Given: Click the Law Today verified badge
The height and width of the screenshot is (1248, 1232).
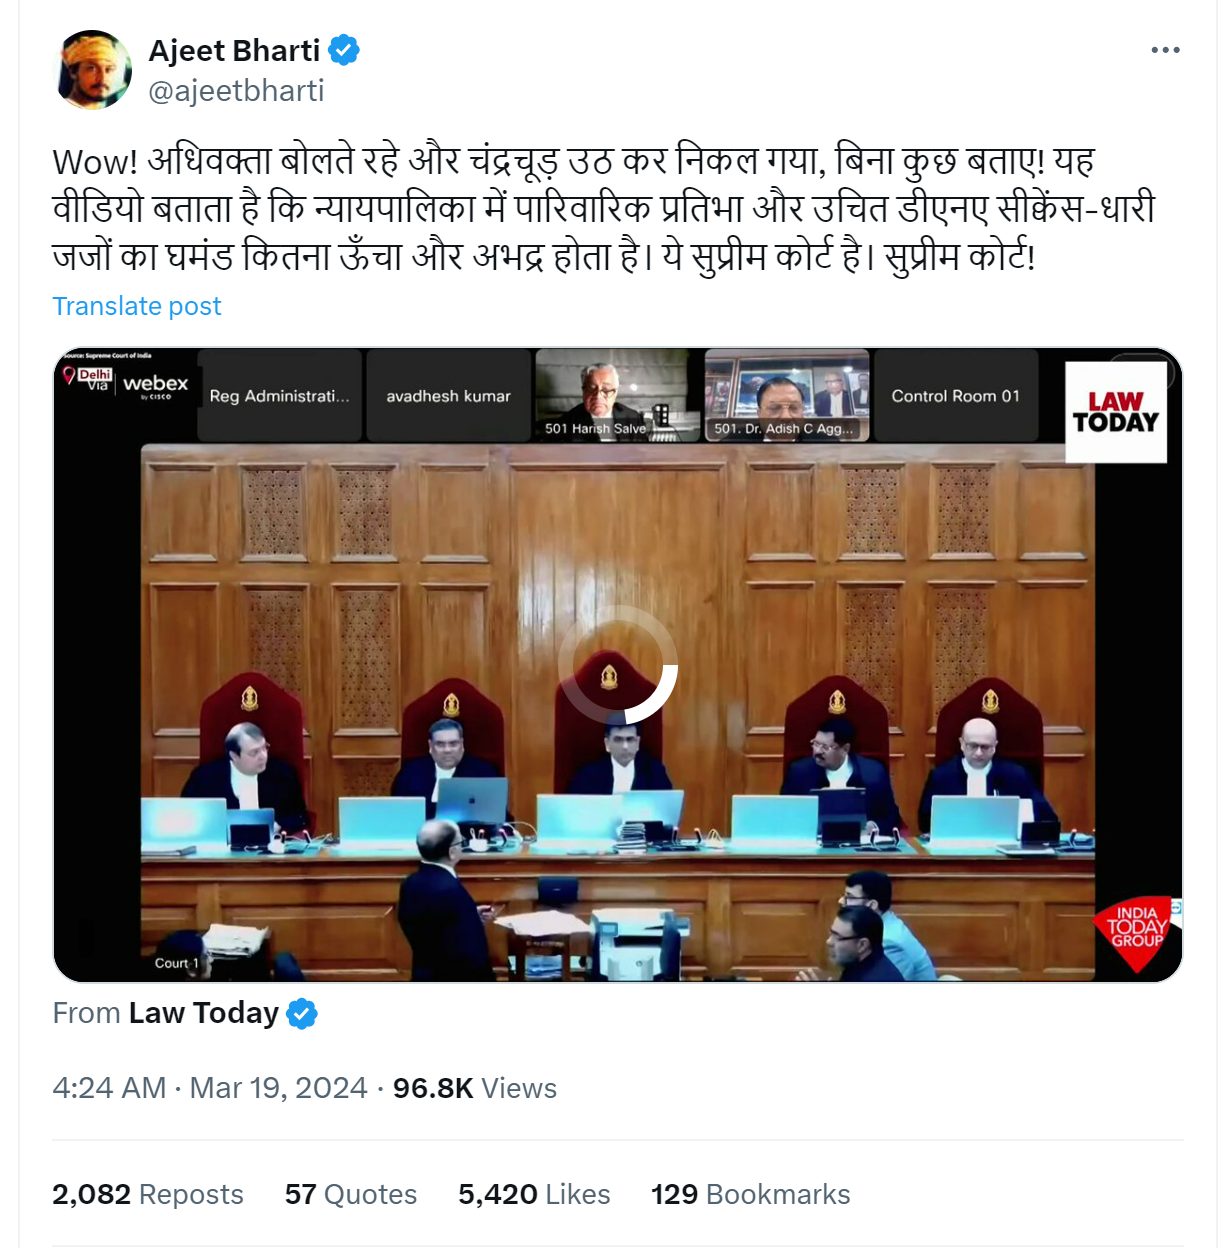Looking at the screenshot, I should [x=302, y=1014].
